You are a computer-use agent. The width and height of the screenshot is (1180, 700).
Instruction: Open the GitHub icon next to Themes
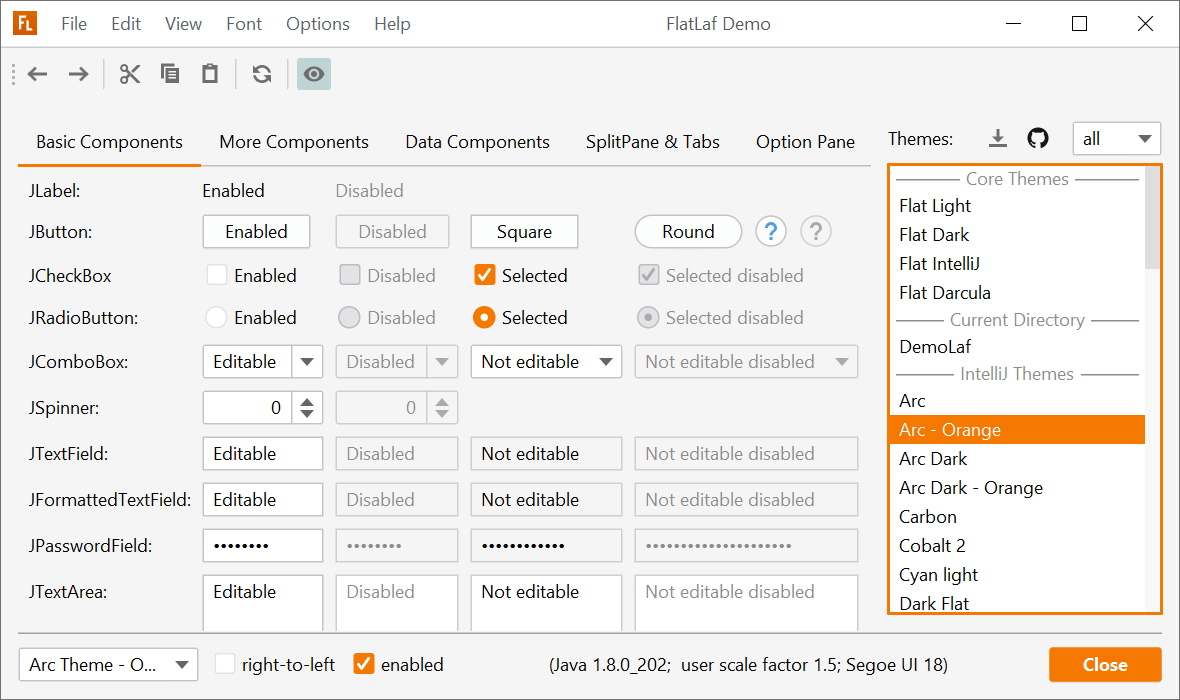1038,139
